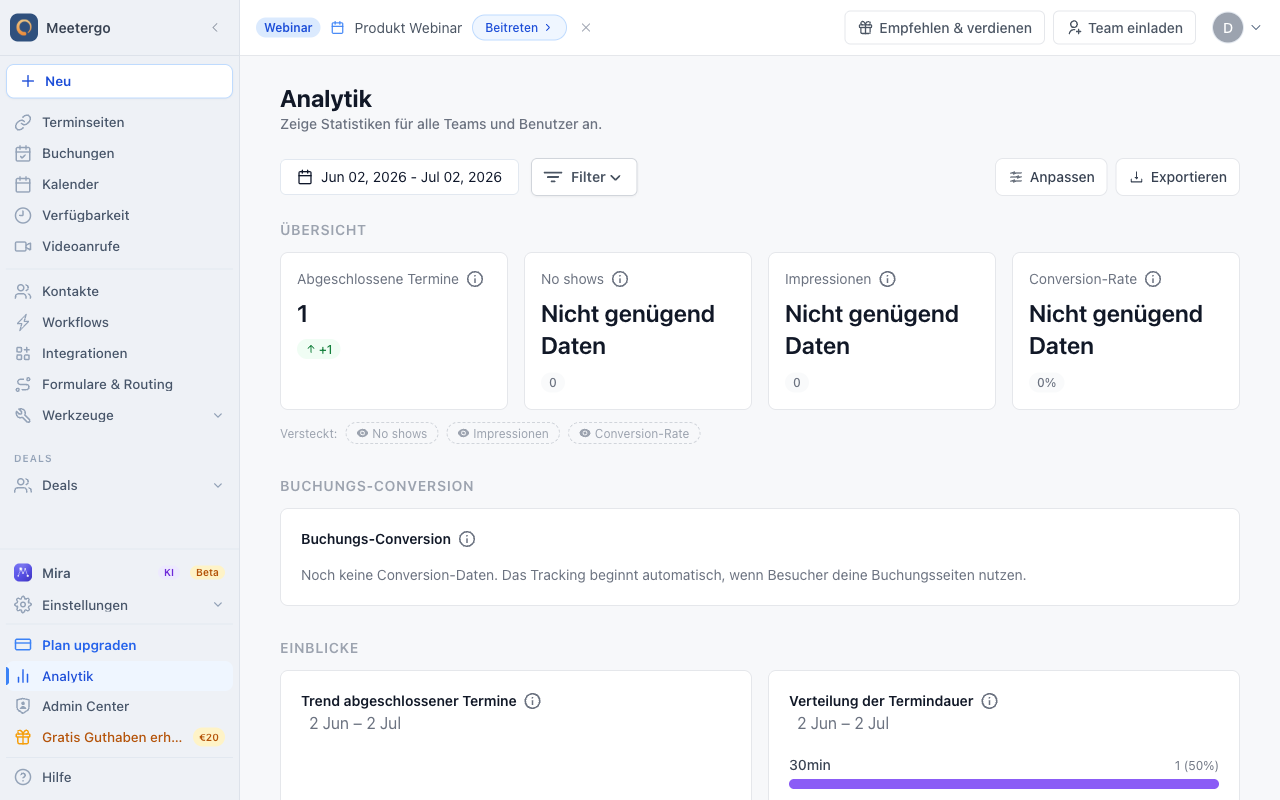Click the Verfügbarkeit clock icon
The height and width of the screenshot is (800, 1280).
click(23, 215)
